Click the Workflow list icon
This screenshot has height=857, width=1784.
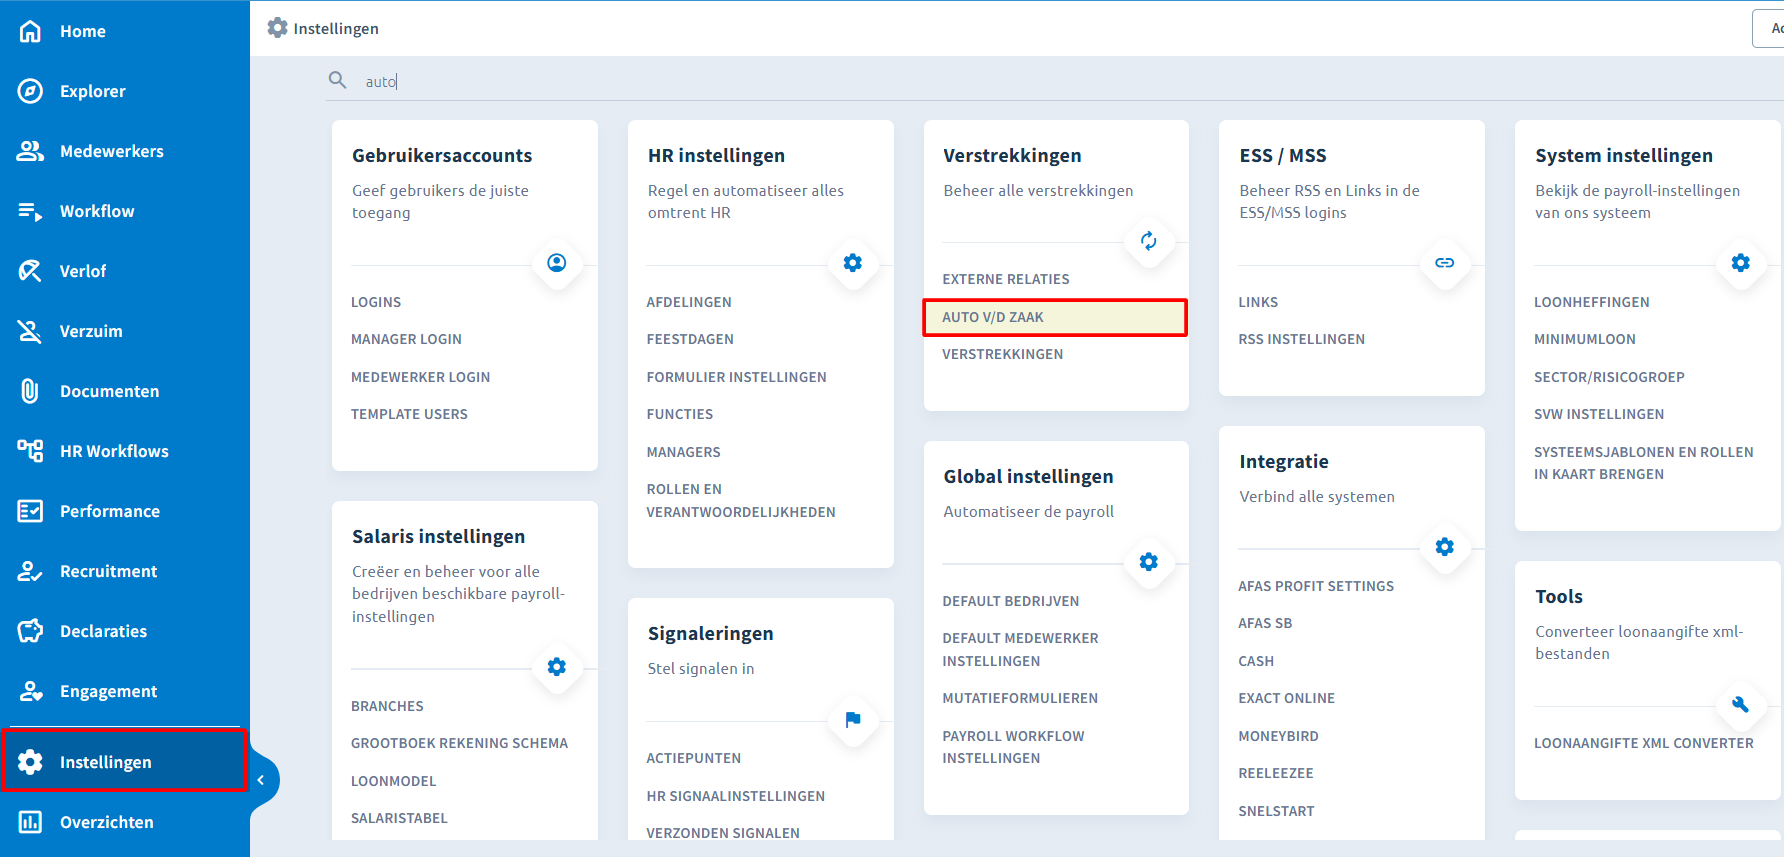30,211
